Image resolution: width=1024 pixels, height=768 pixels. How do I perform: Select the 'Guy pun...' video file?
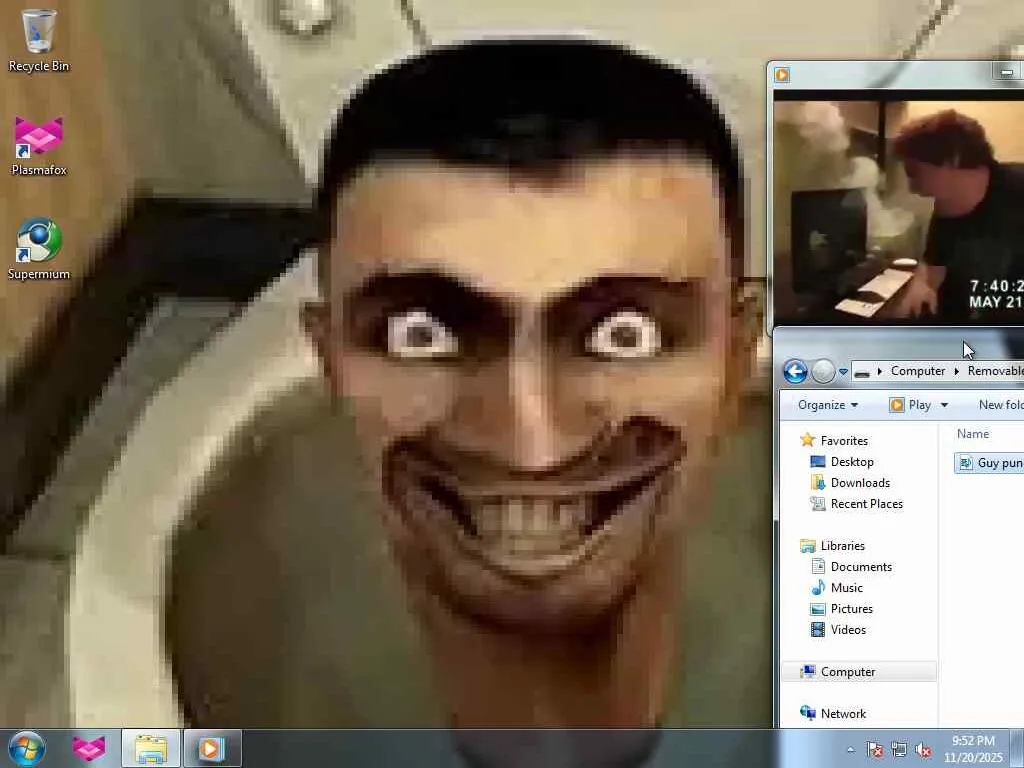pos(989,463)
